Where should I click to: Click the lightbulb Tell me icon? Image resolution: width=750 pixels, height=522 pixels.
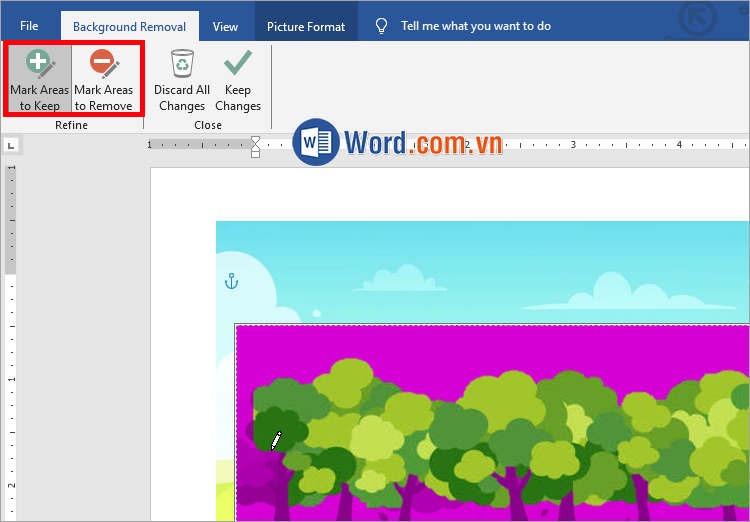(x=381, y=26)
